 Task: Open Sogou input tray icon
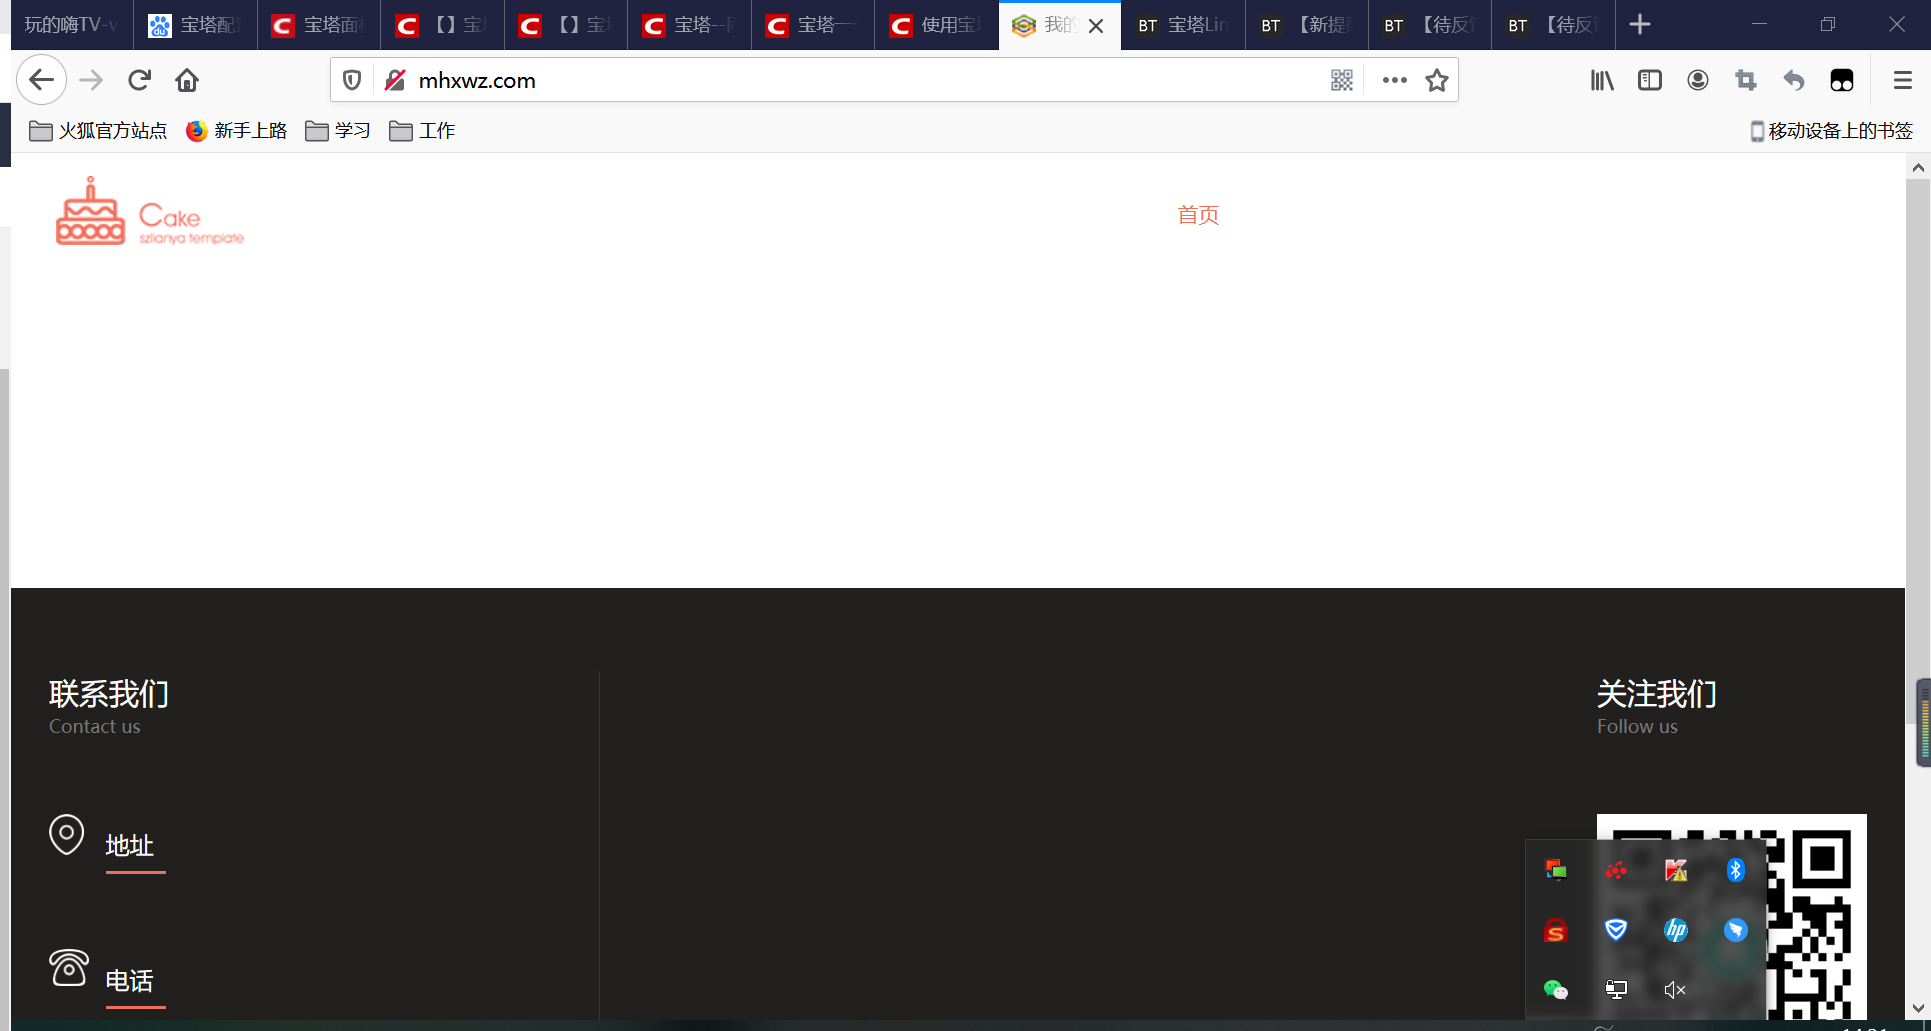tap(1556, 930)
